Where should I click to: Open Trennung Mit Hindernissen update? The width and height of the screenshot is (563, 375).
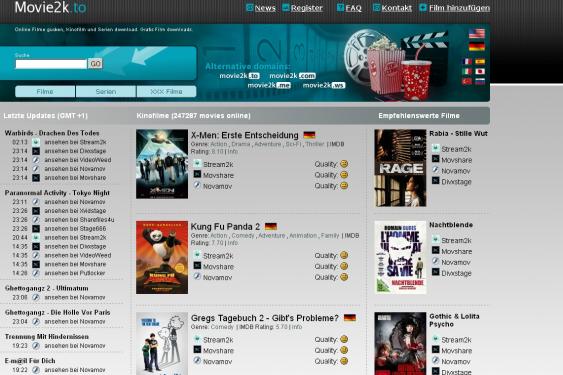pyautogui.click(x=47, y=337)
